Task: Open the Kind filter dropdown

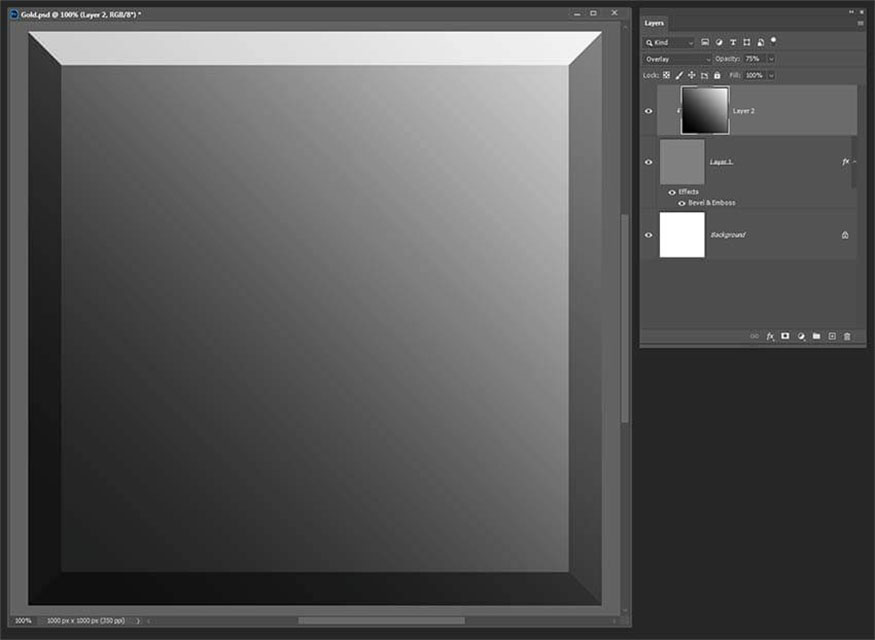Action: pos(669,42)
